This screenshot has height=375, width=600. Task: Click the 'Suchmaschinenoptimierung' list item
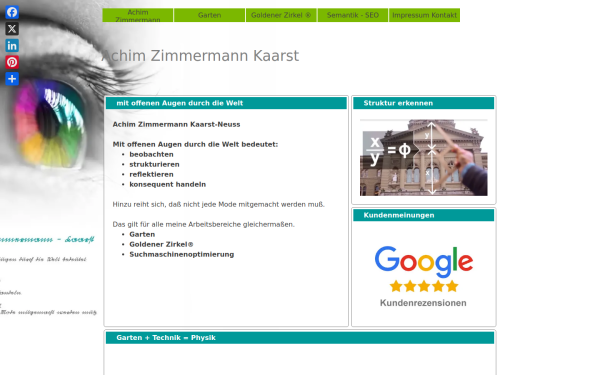tap(181, 254)
